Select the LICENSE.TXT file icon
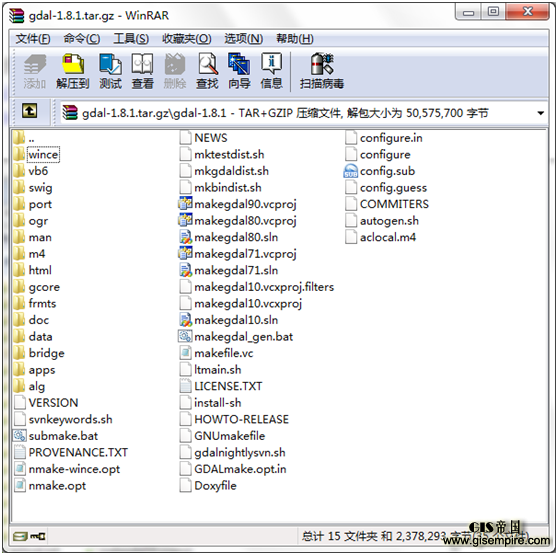This screenshot has width=558, height=555. [185, 386]
